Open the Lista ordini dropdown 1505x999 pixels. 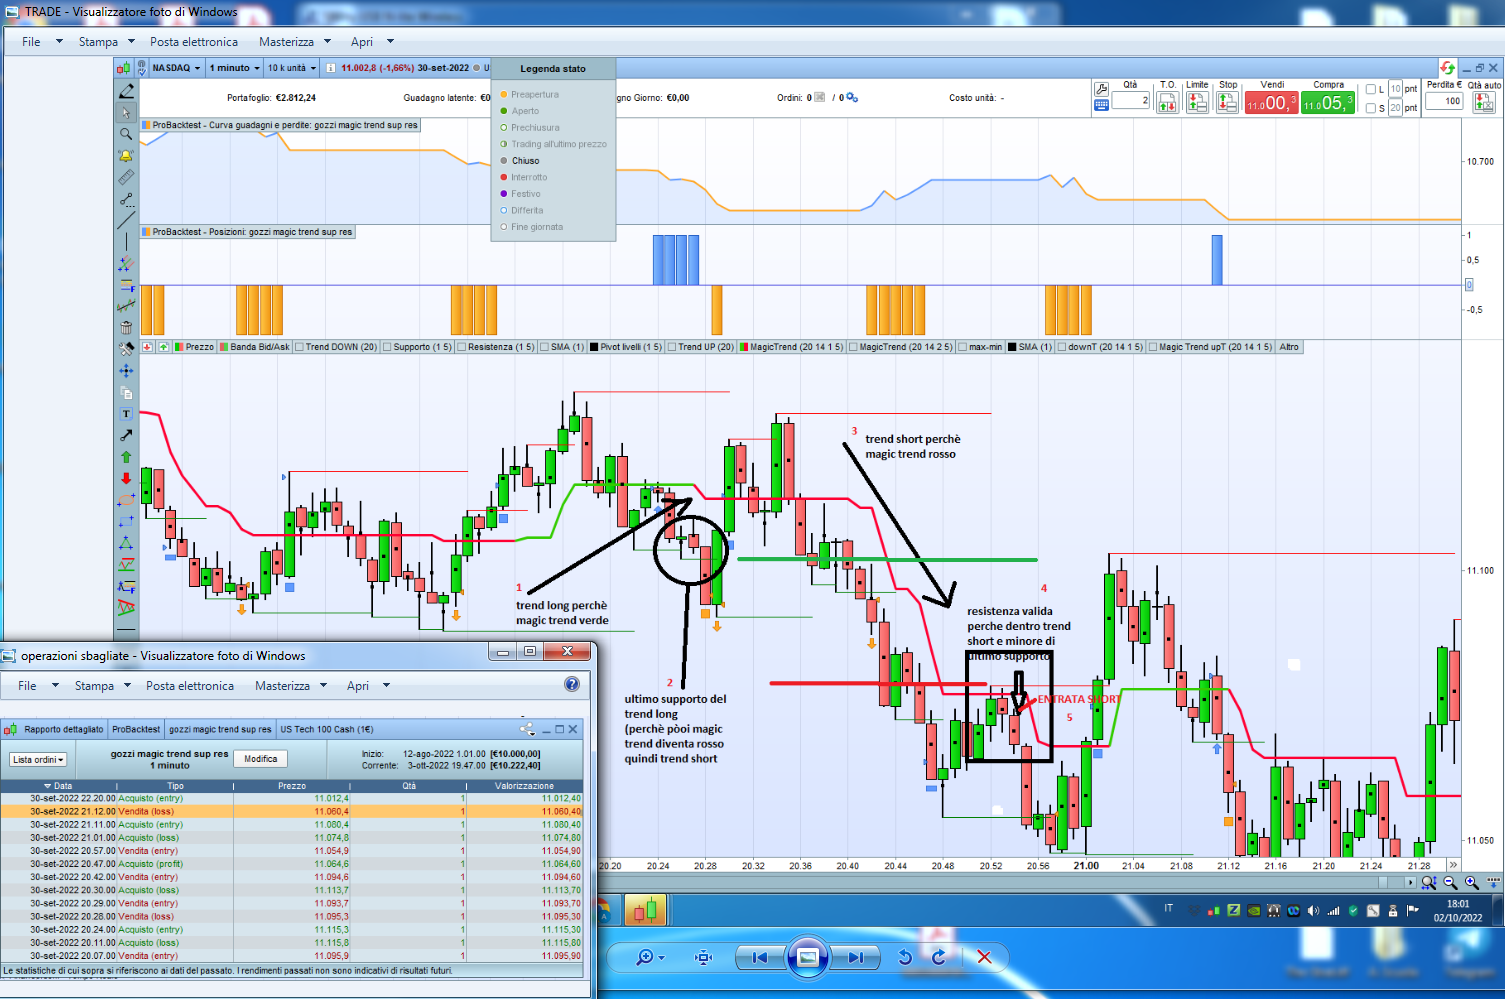point(38,760)
